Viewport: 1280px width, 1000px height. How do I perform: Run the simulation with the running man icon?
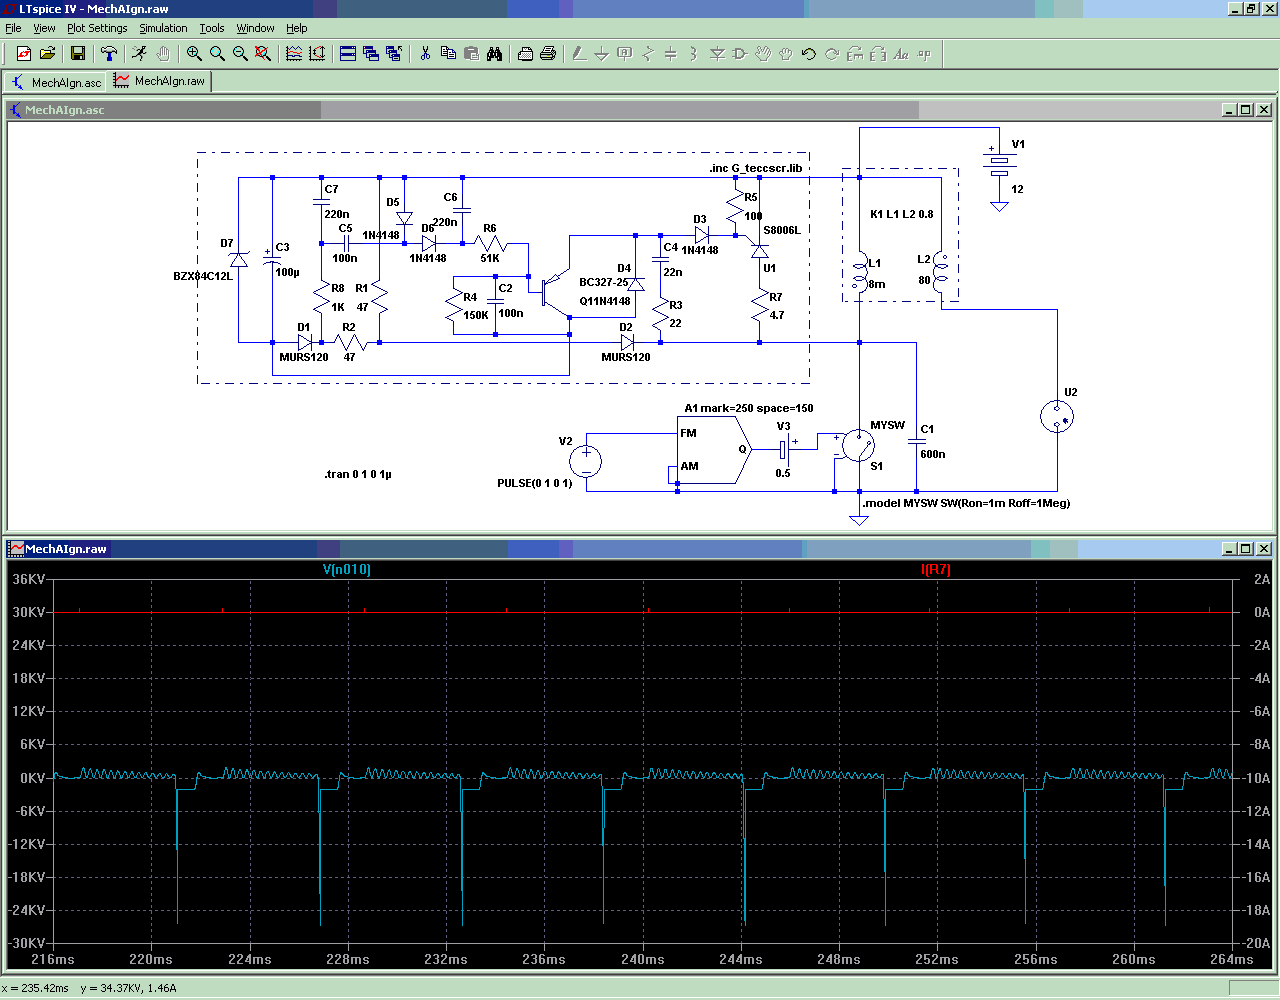click(139, 54)
